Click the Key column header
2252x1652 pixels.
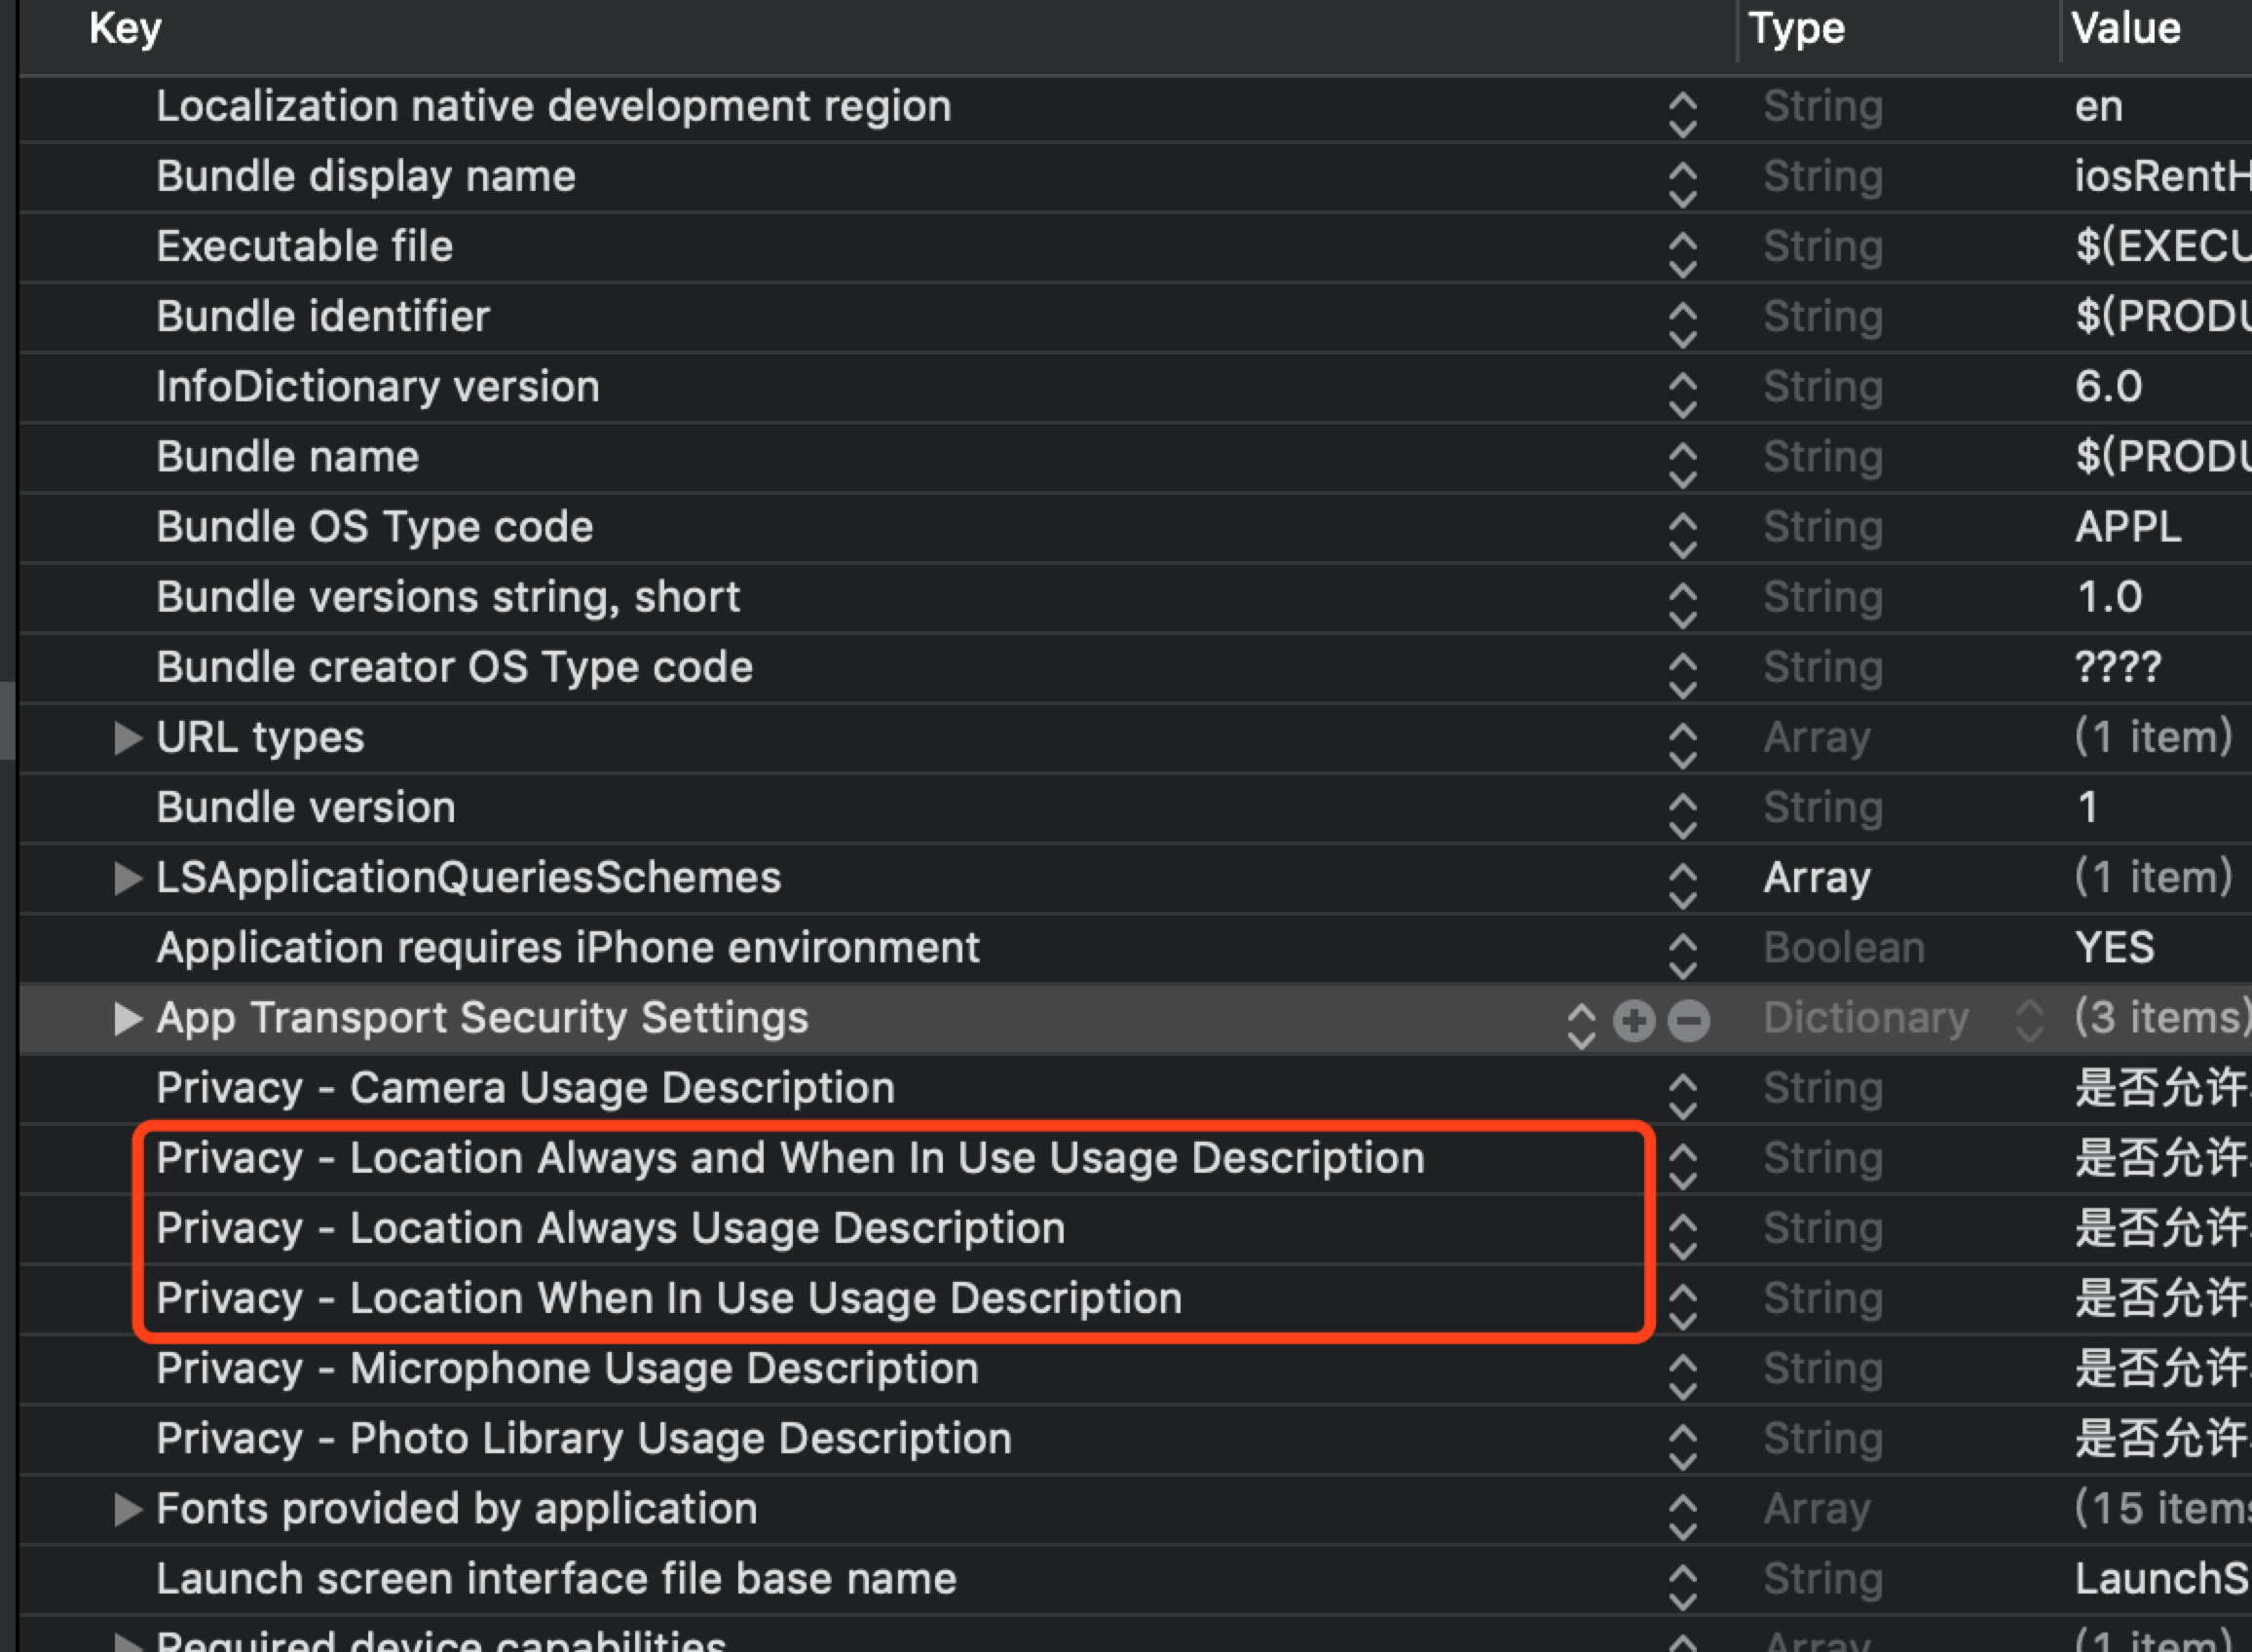(125, 28)
